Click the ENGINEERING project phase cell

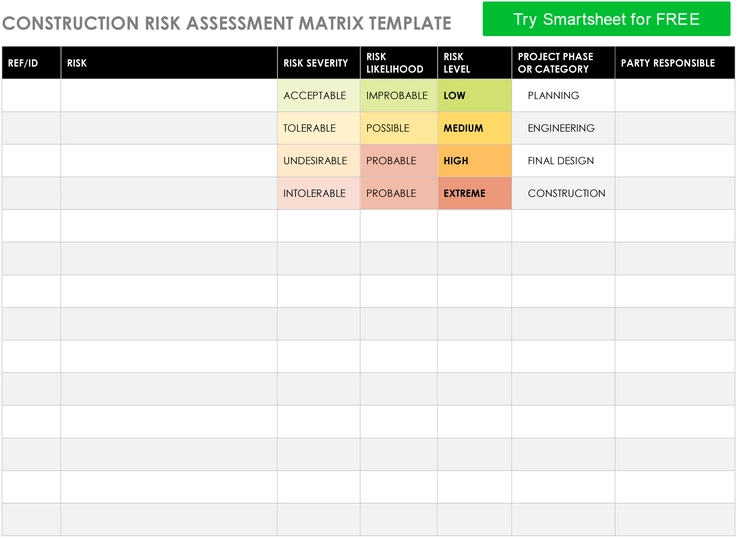(x=563, y=128)
